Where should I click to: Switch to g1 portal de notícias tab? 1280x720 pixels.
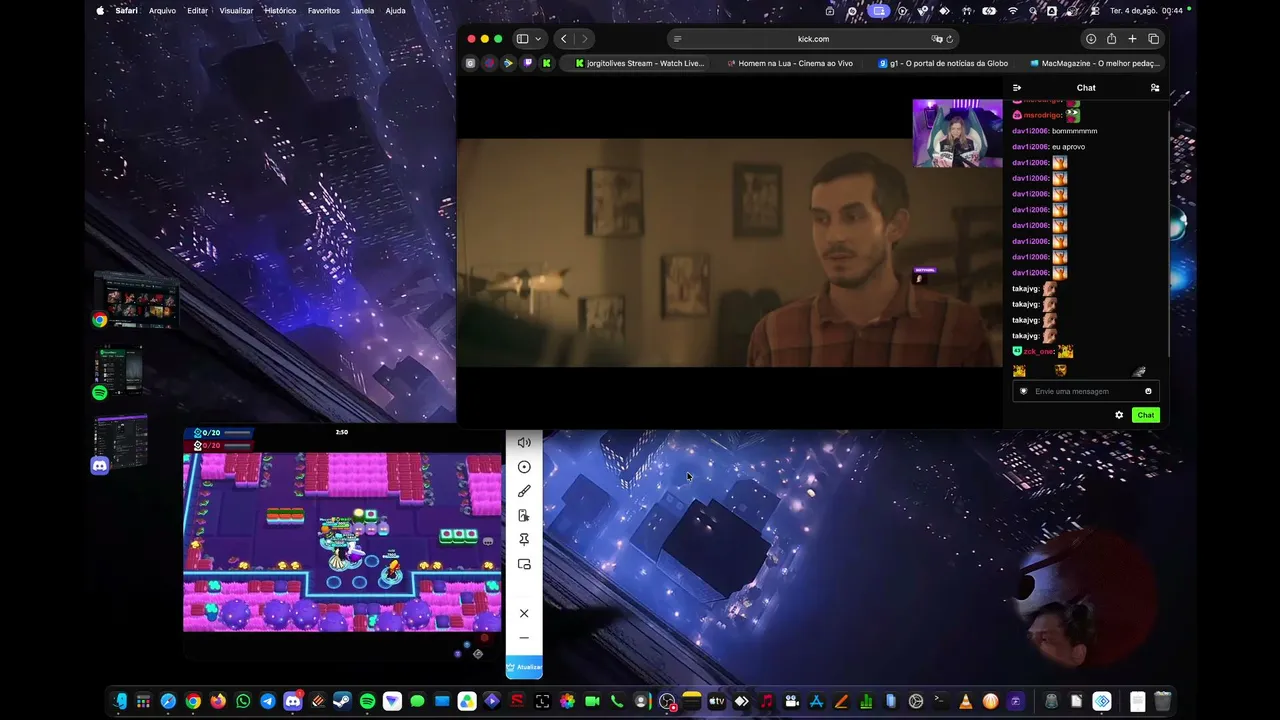coord(942,63)
